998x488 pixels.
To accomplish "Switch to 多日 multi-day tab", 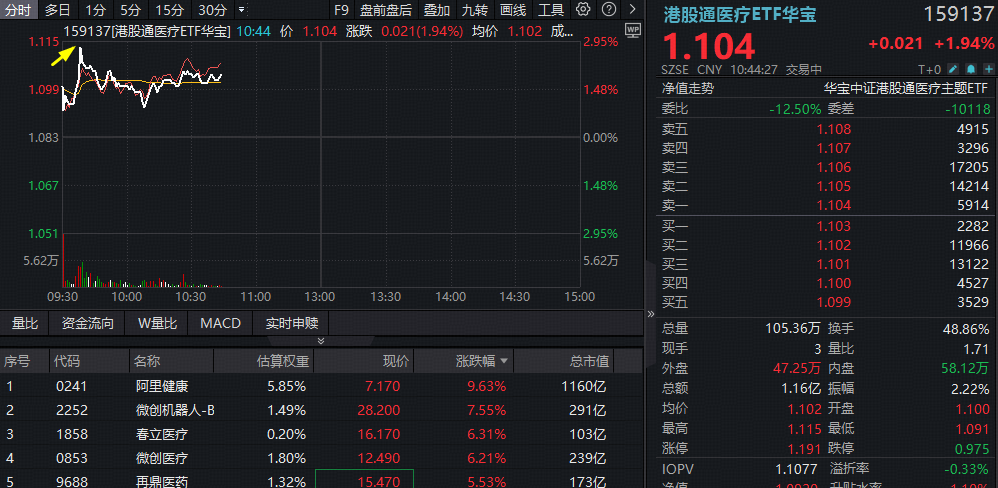I will [57, 10].
